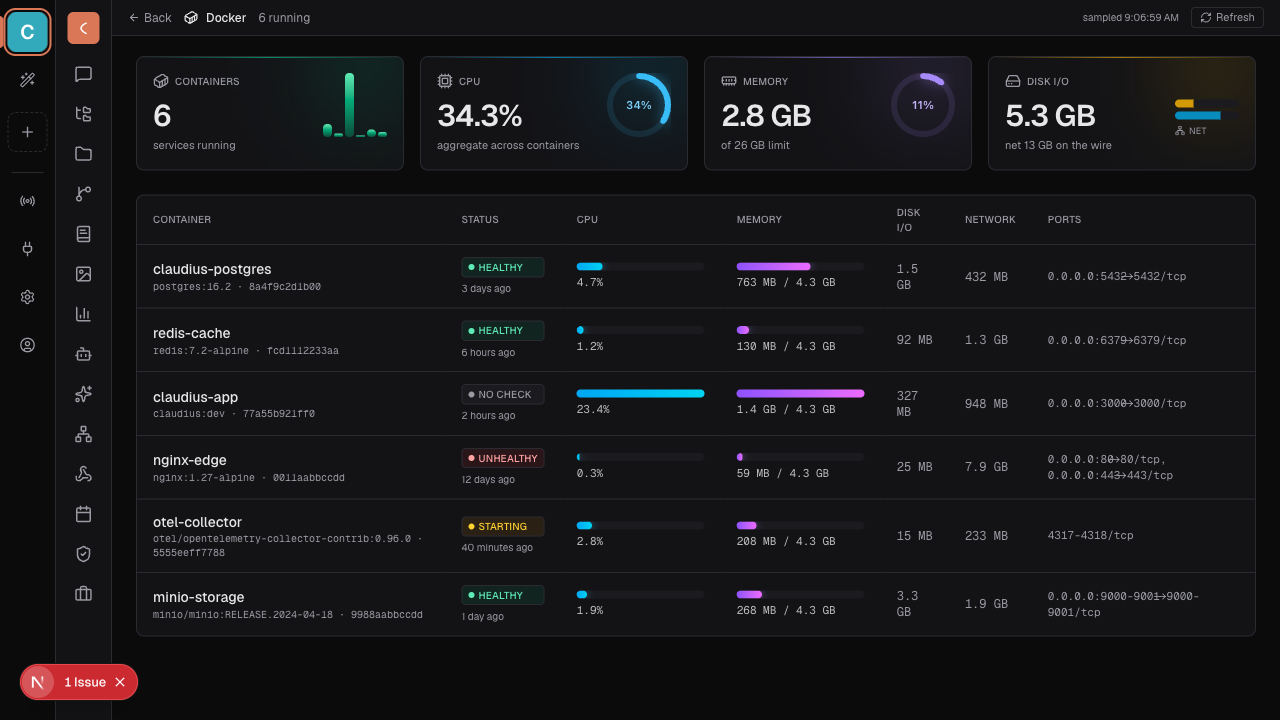Open the sparkles AI icon
This screenshot has height=720, width=1280.
point(83,394)
